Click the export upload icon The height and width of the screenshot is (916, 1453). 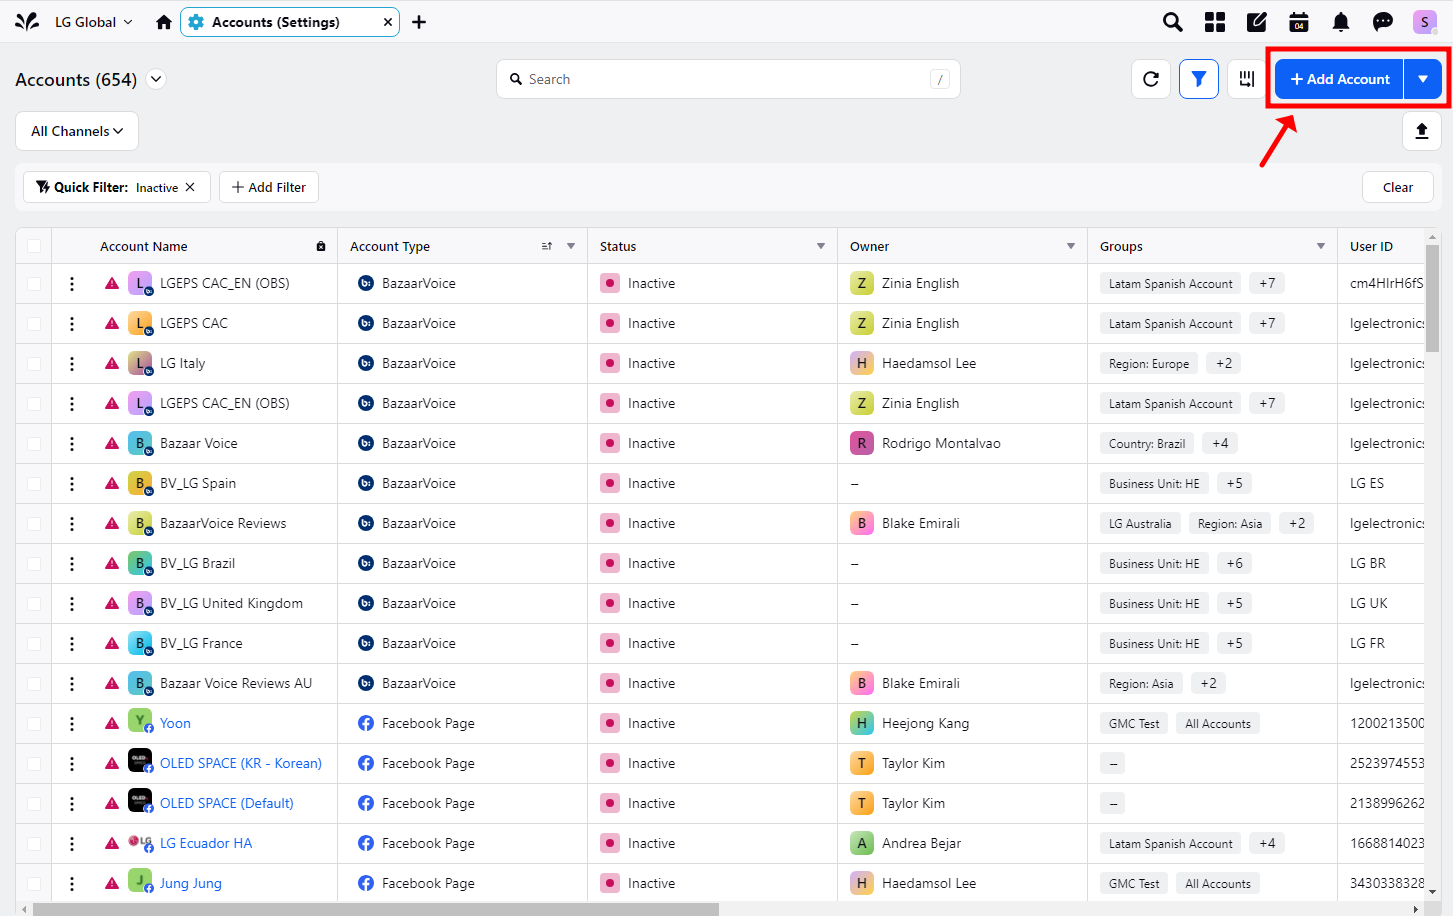(1421, 131)
